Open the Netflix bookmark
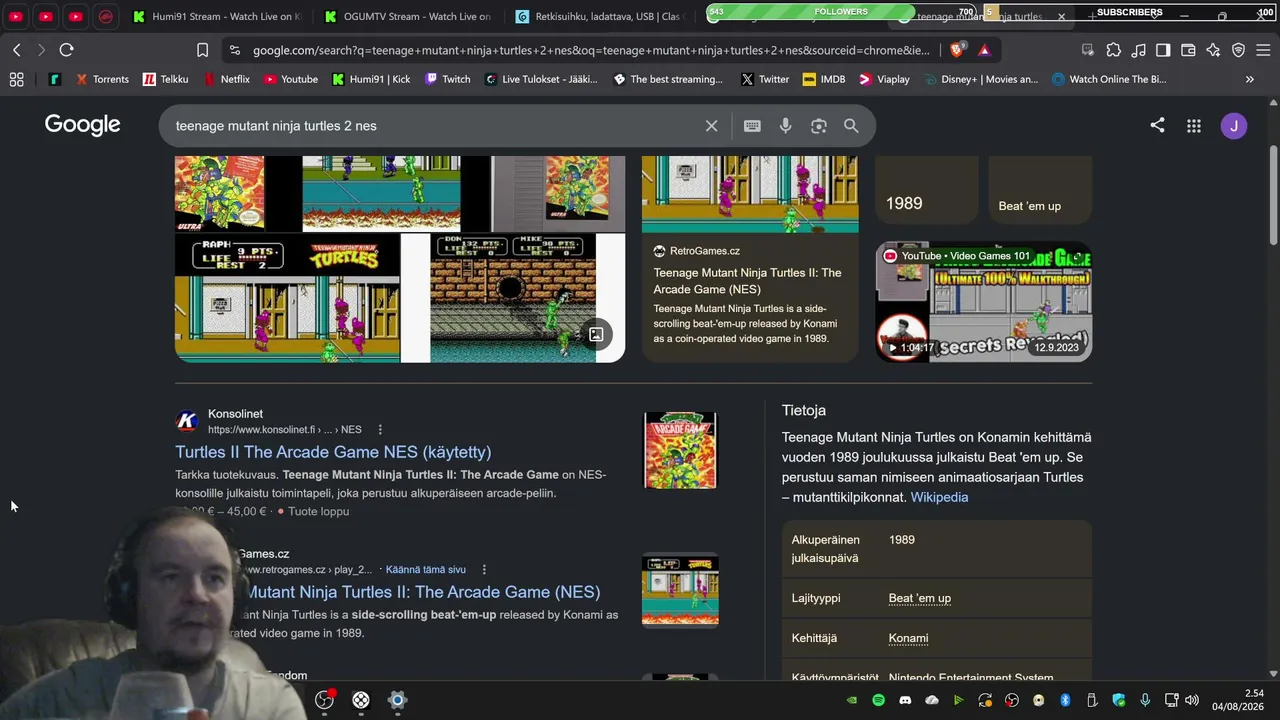 click(227, 79)
